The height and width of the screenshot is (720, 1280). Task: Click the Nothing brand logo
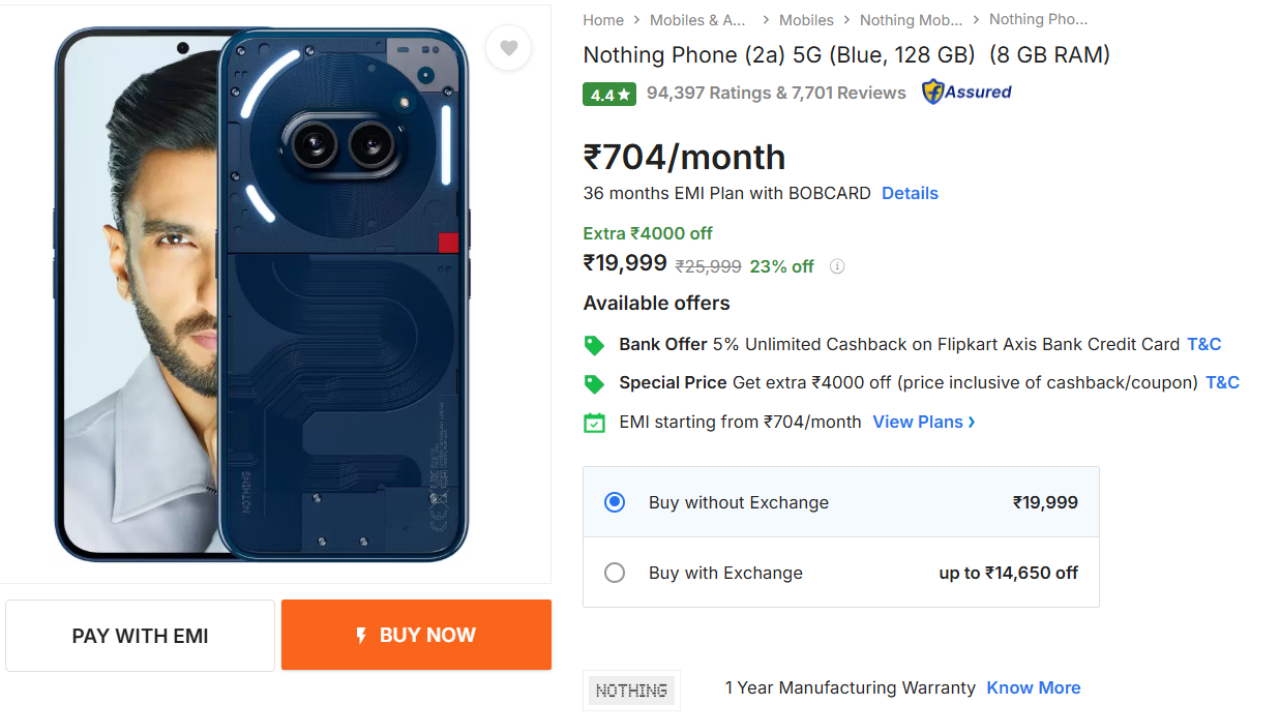pyautogui.click(x=631, y=690)
